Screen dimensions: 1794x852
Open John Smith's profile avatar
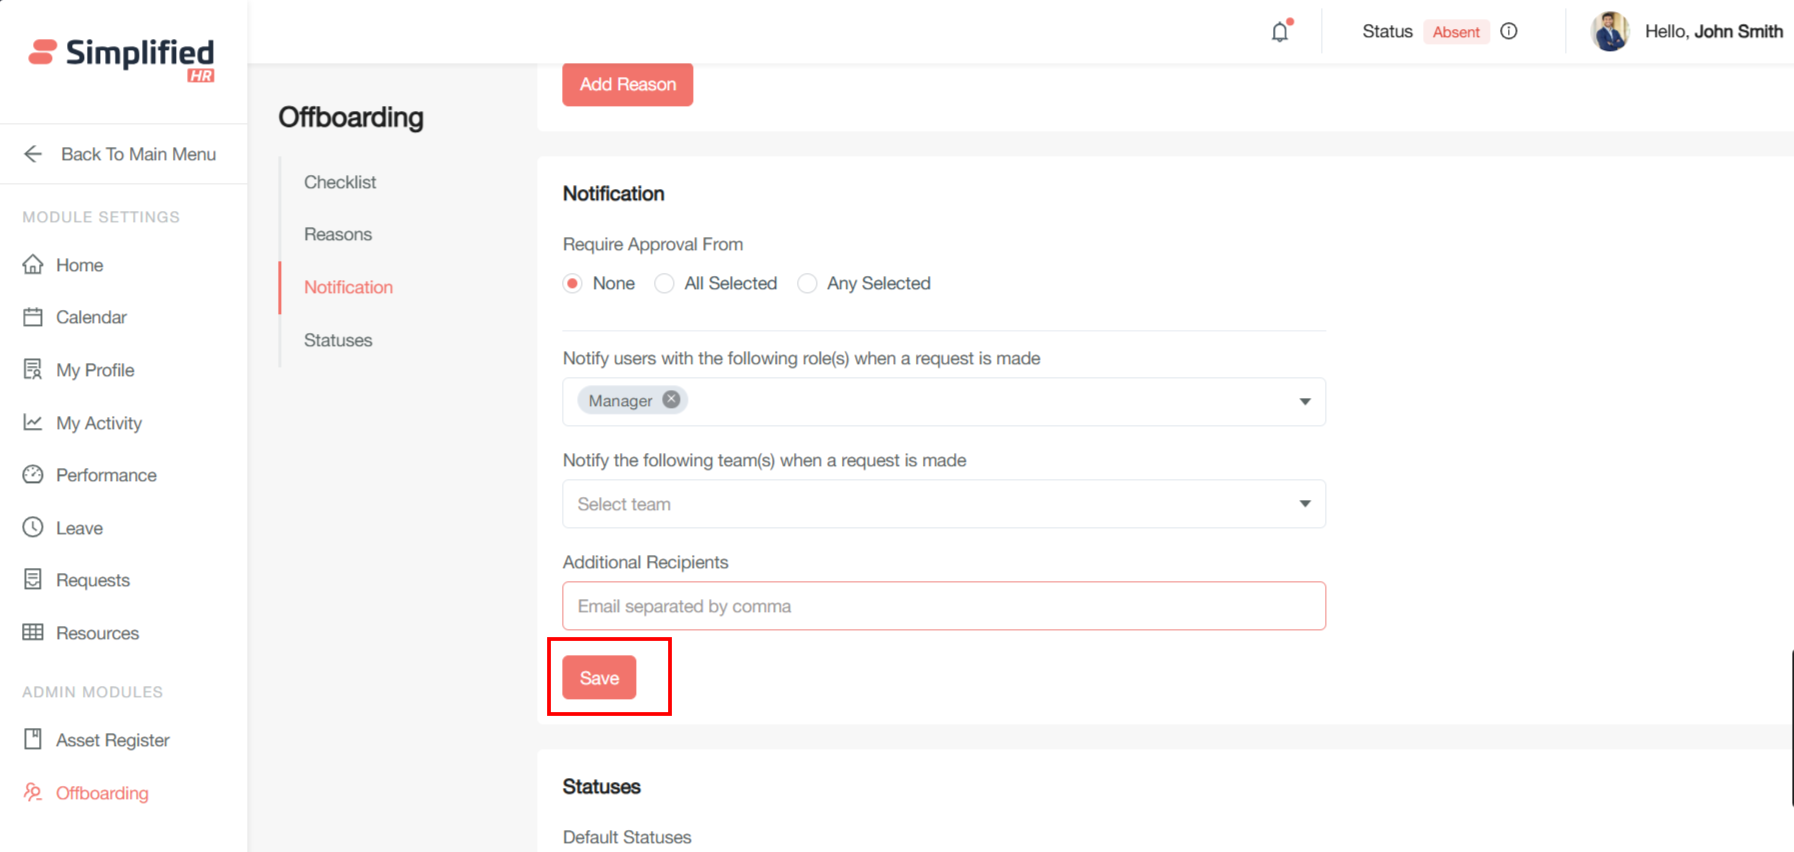(x=1610, y=32)
